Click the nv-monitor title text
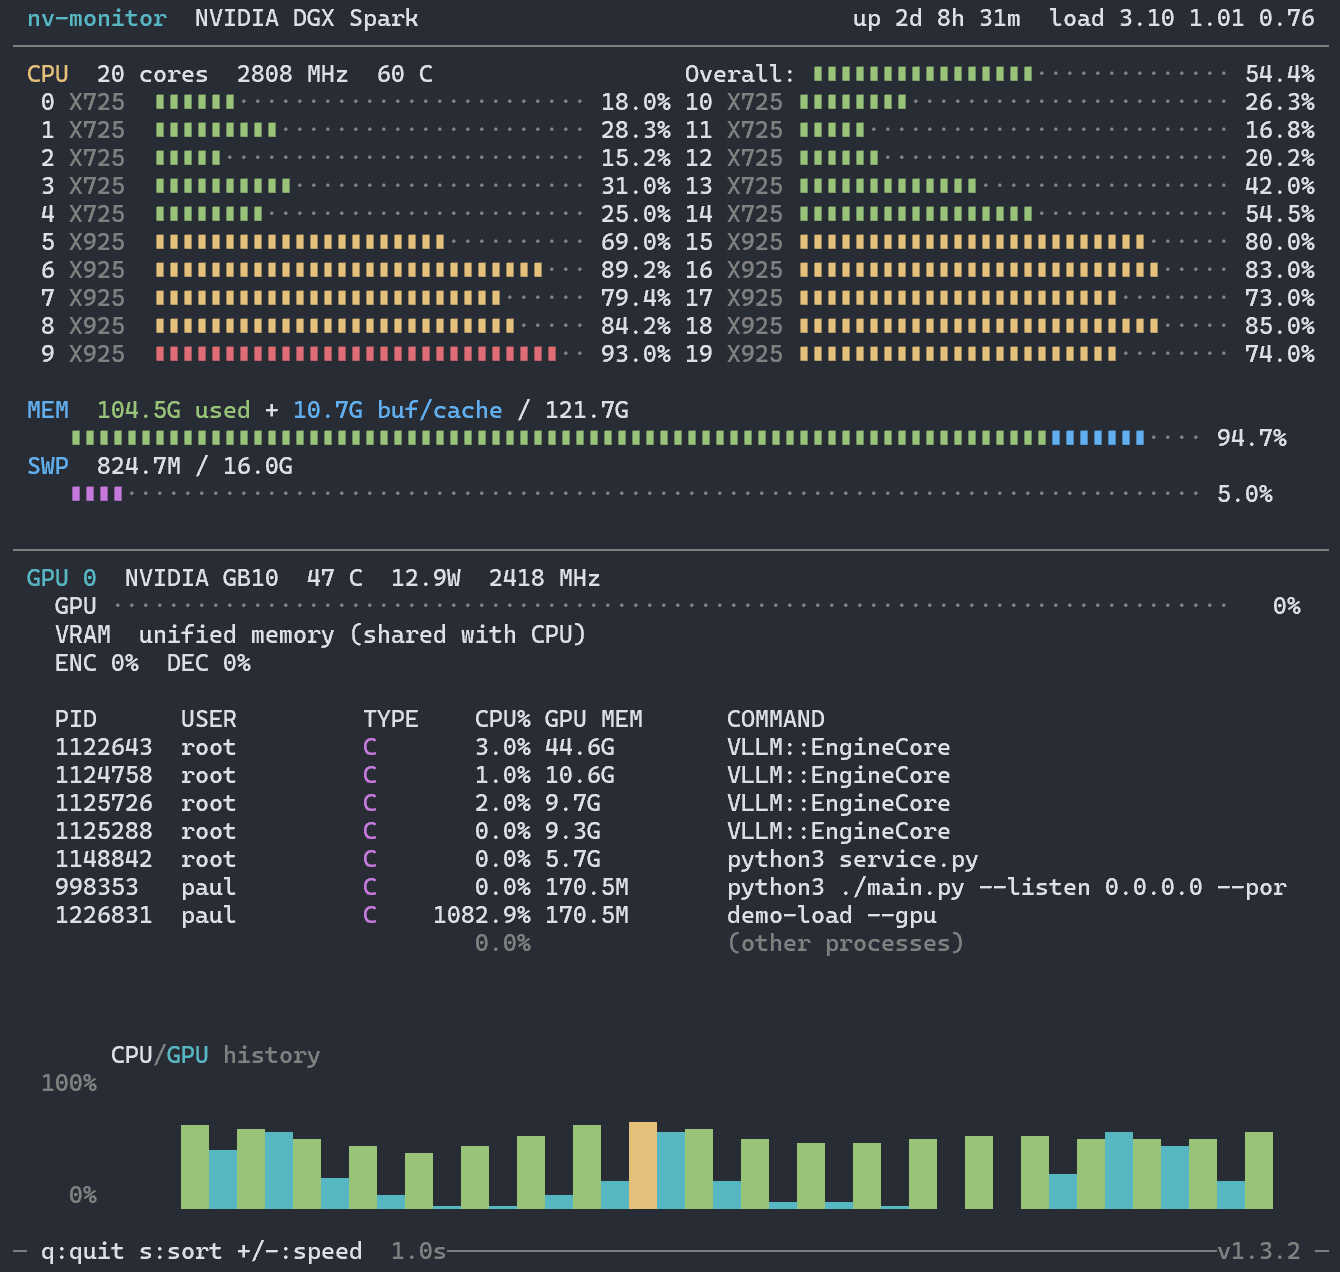The width and height of the screenshot is (1340, 1272). (97, 18)
